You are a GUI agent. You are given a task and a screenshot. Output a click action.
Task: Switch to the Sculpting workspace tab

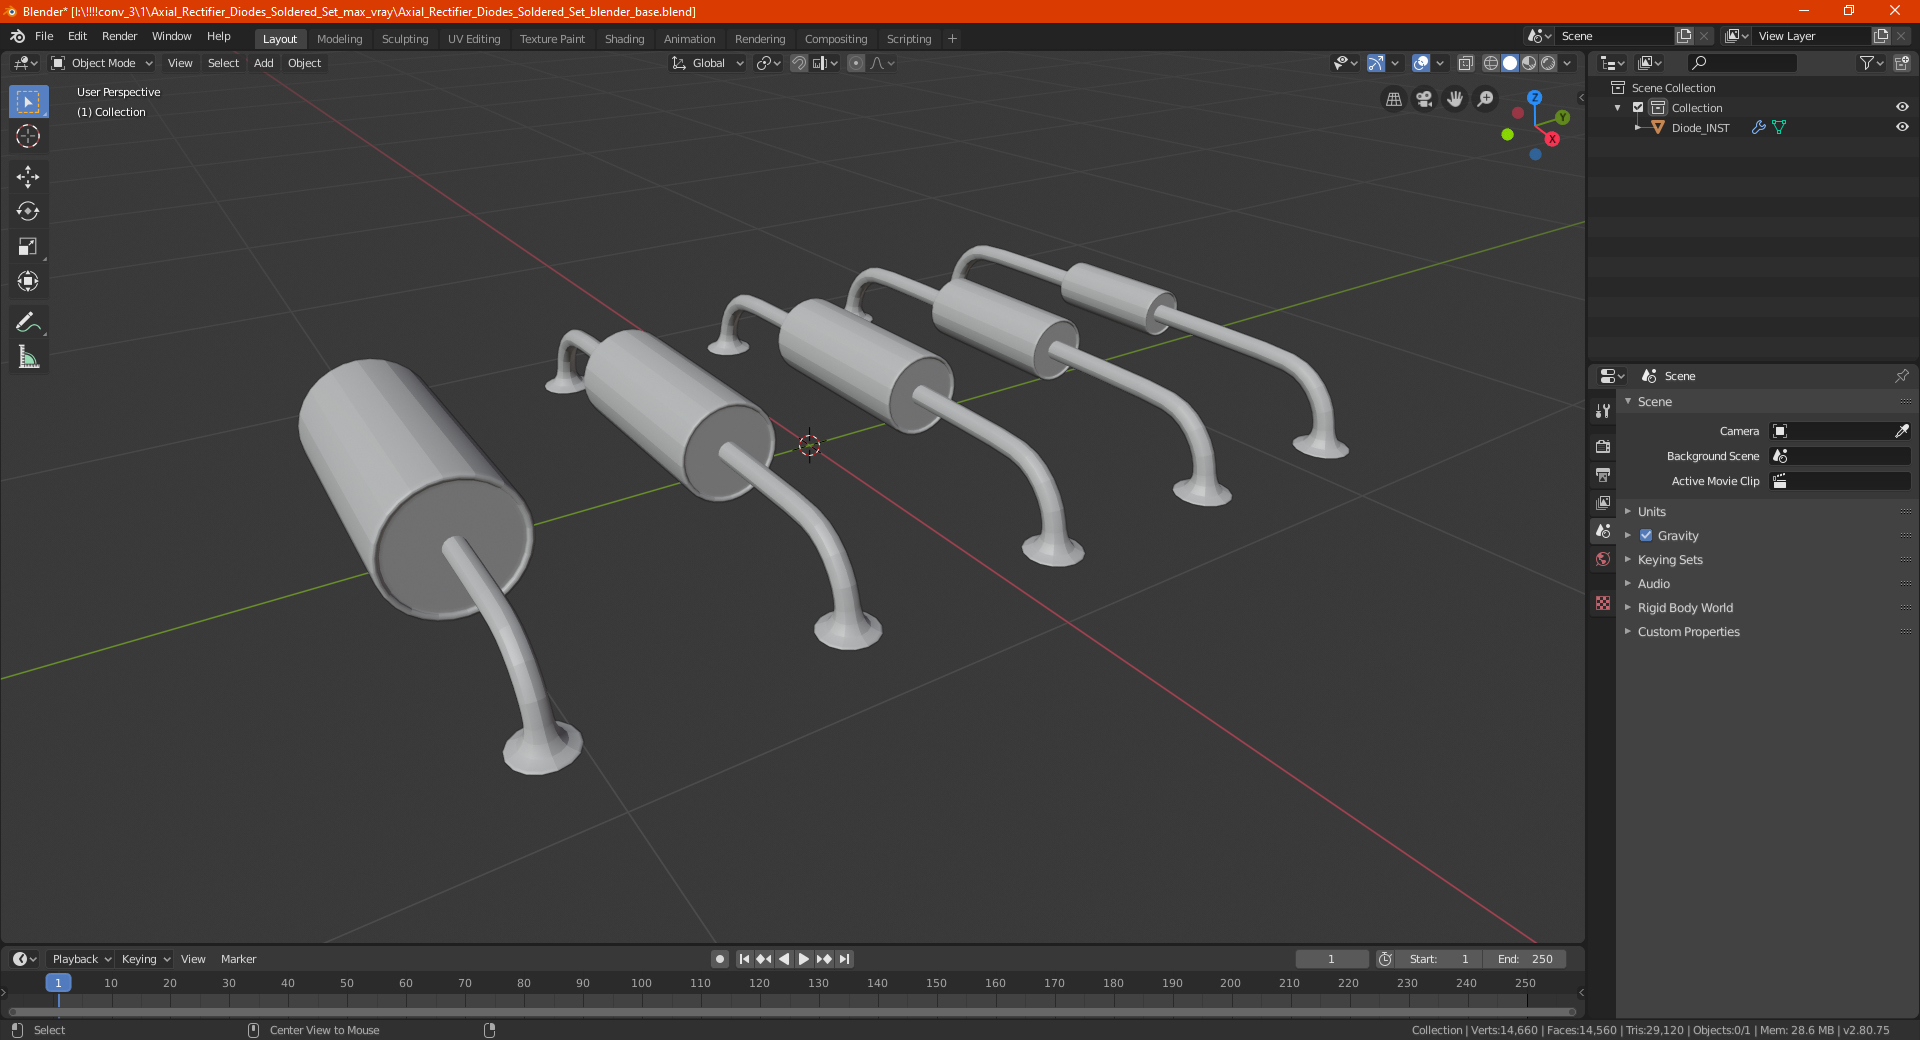pos(405,39)
